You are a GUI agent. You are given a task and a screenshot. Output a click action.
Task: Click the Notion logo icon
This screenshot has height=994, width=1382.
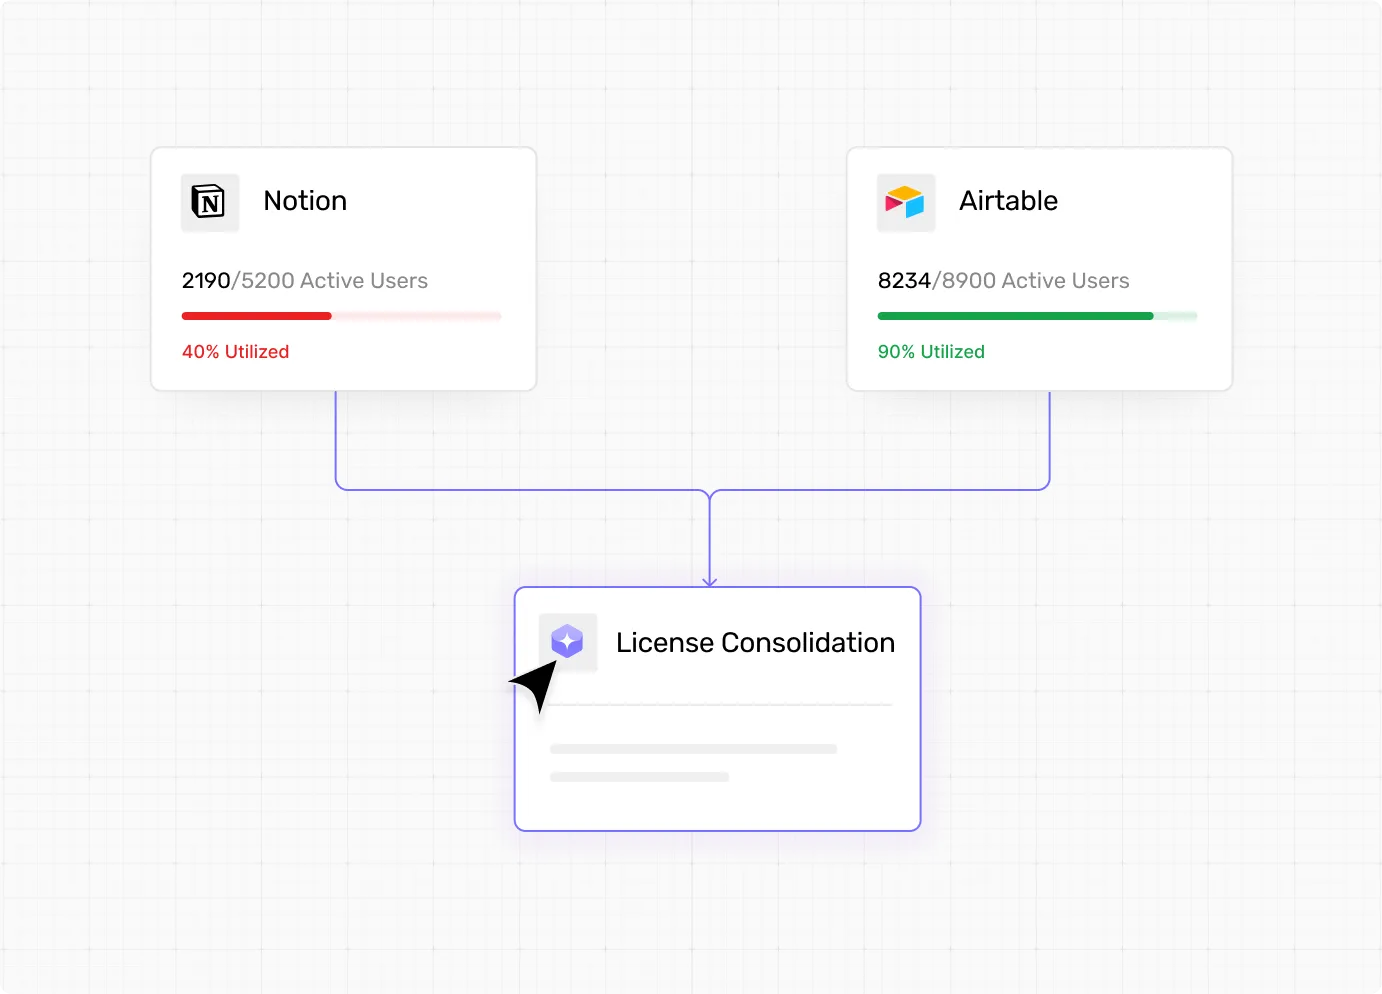pos(210,203)
